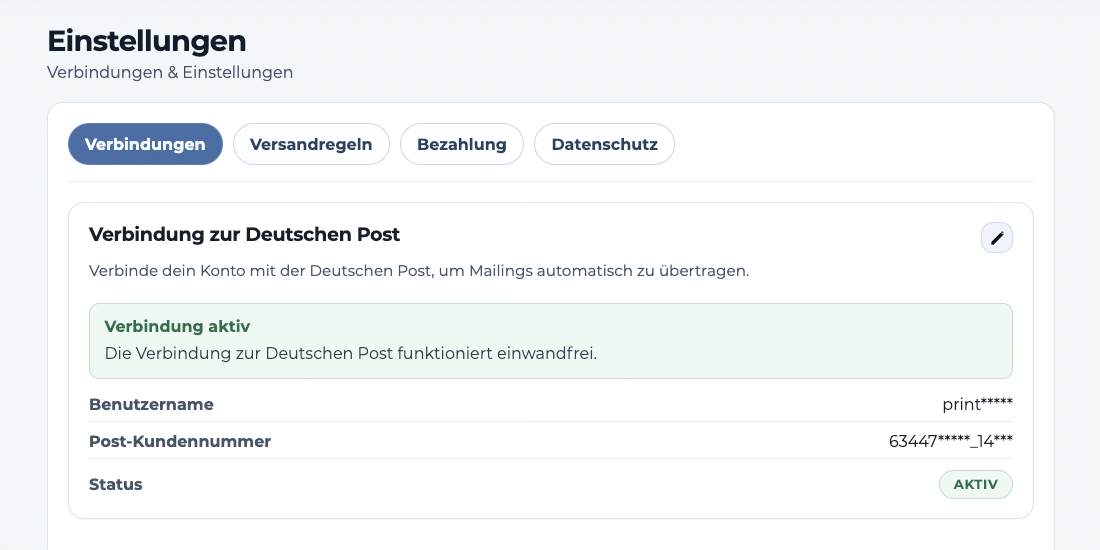Image resolution: width=1100 pixels, height=550 pixels.
Task: Switch to the Verbindungen tab
Action: tap(145, 144)
